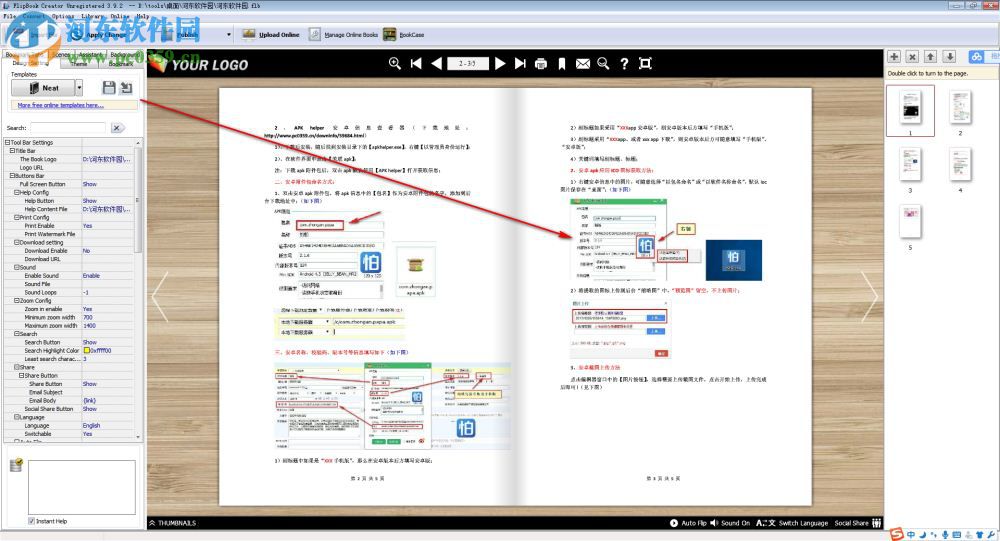Collapse the Sound settings node
Image resolution: width=1000 pixels, height=541 pixels.
point(17,267)
